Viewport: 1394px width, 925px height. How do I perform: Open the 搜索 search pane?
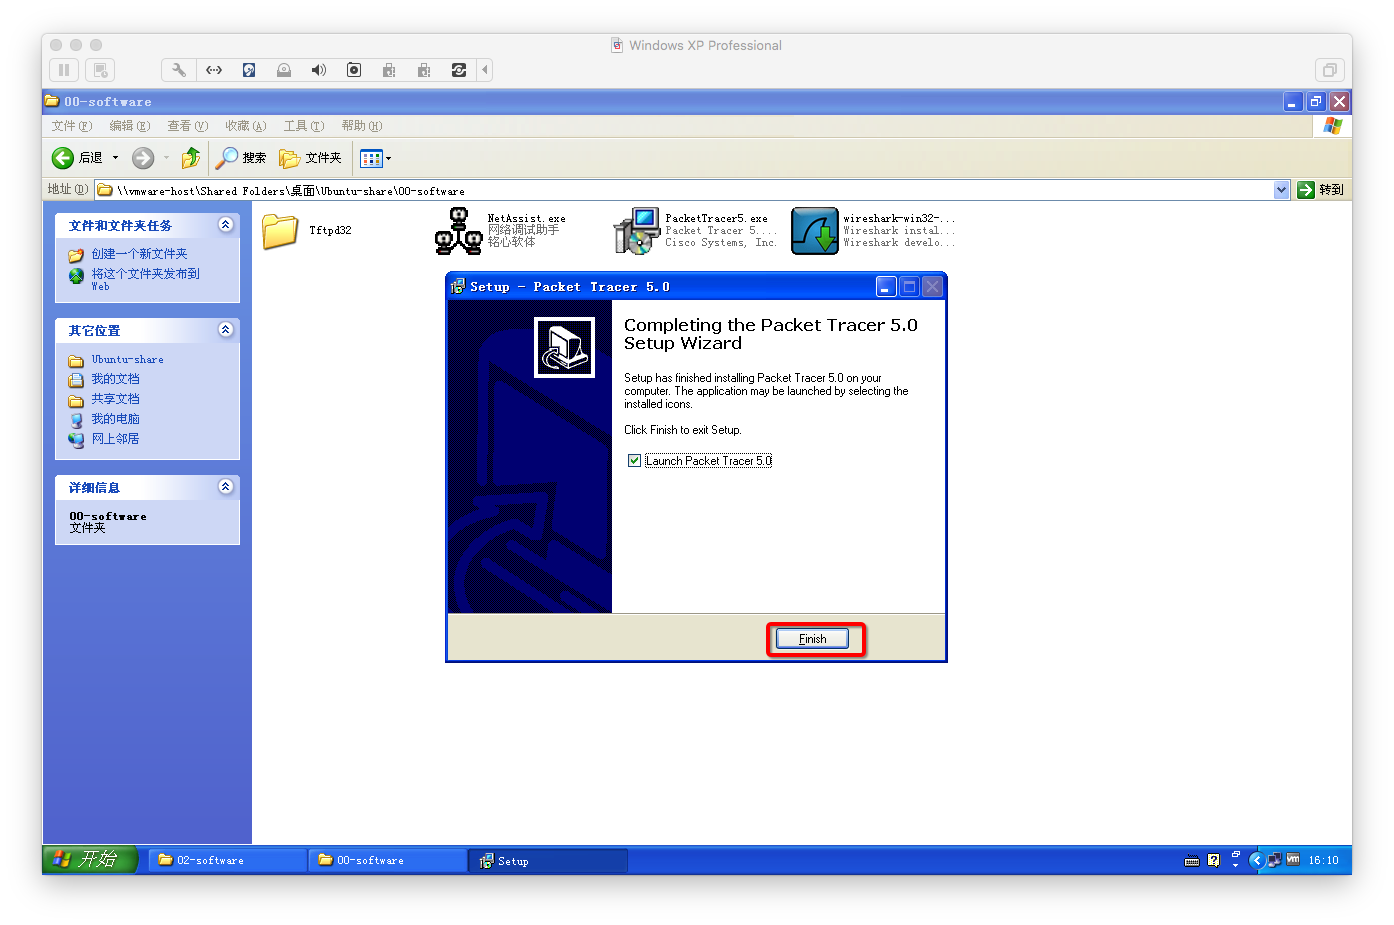[x=242, y=158]
